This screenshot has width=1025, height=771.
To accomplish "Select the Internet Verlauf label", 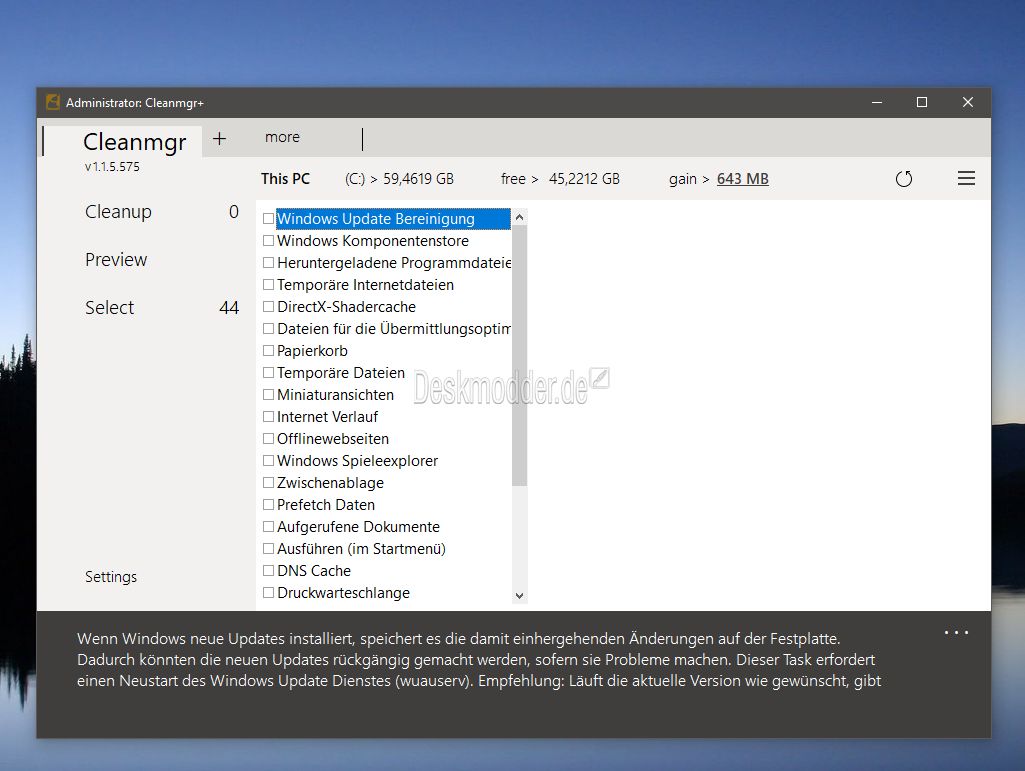I will 328,417.
